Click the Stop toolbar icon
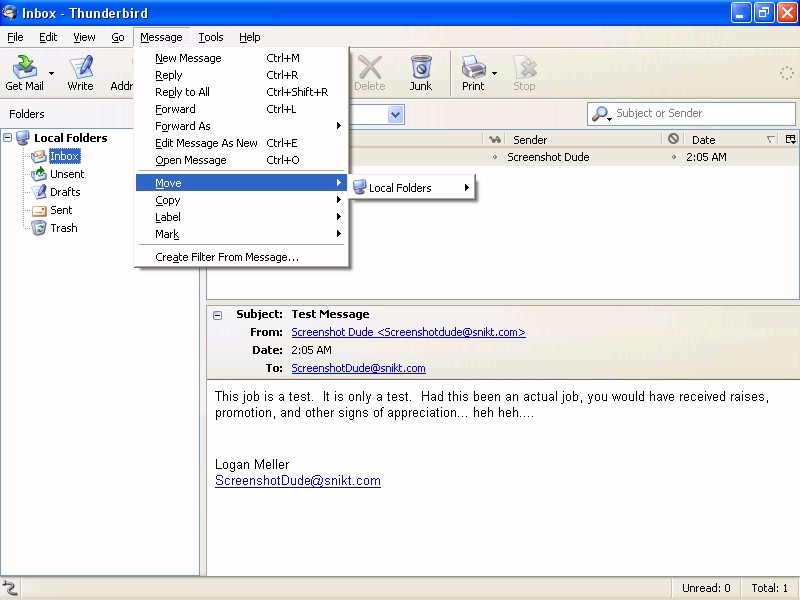The height and width of the screenshot is (600, 800). coord(524,72)
